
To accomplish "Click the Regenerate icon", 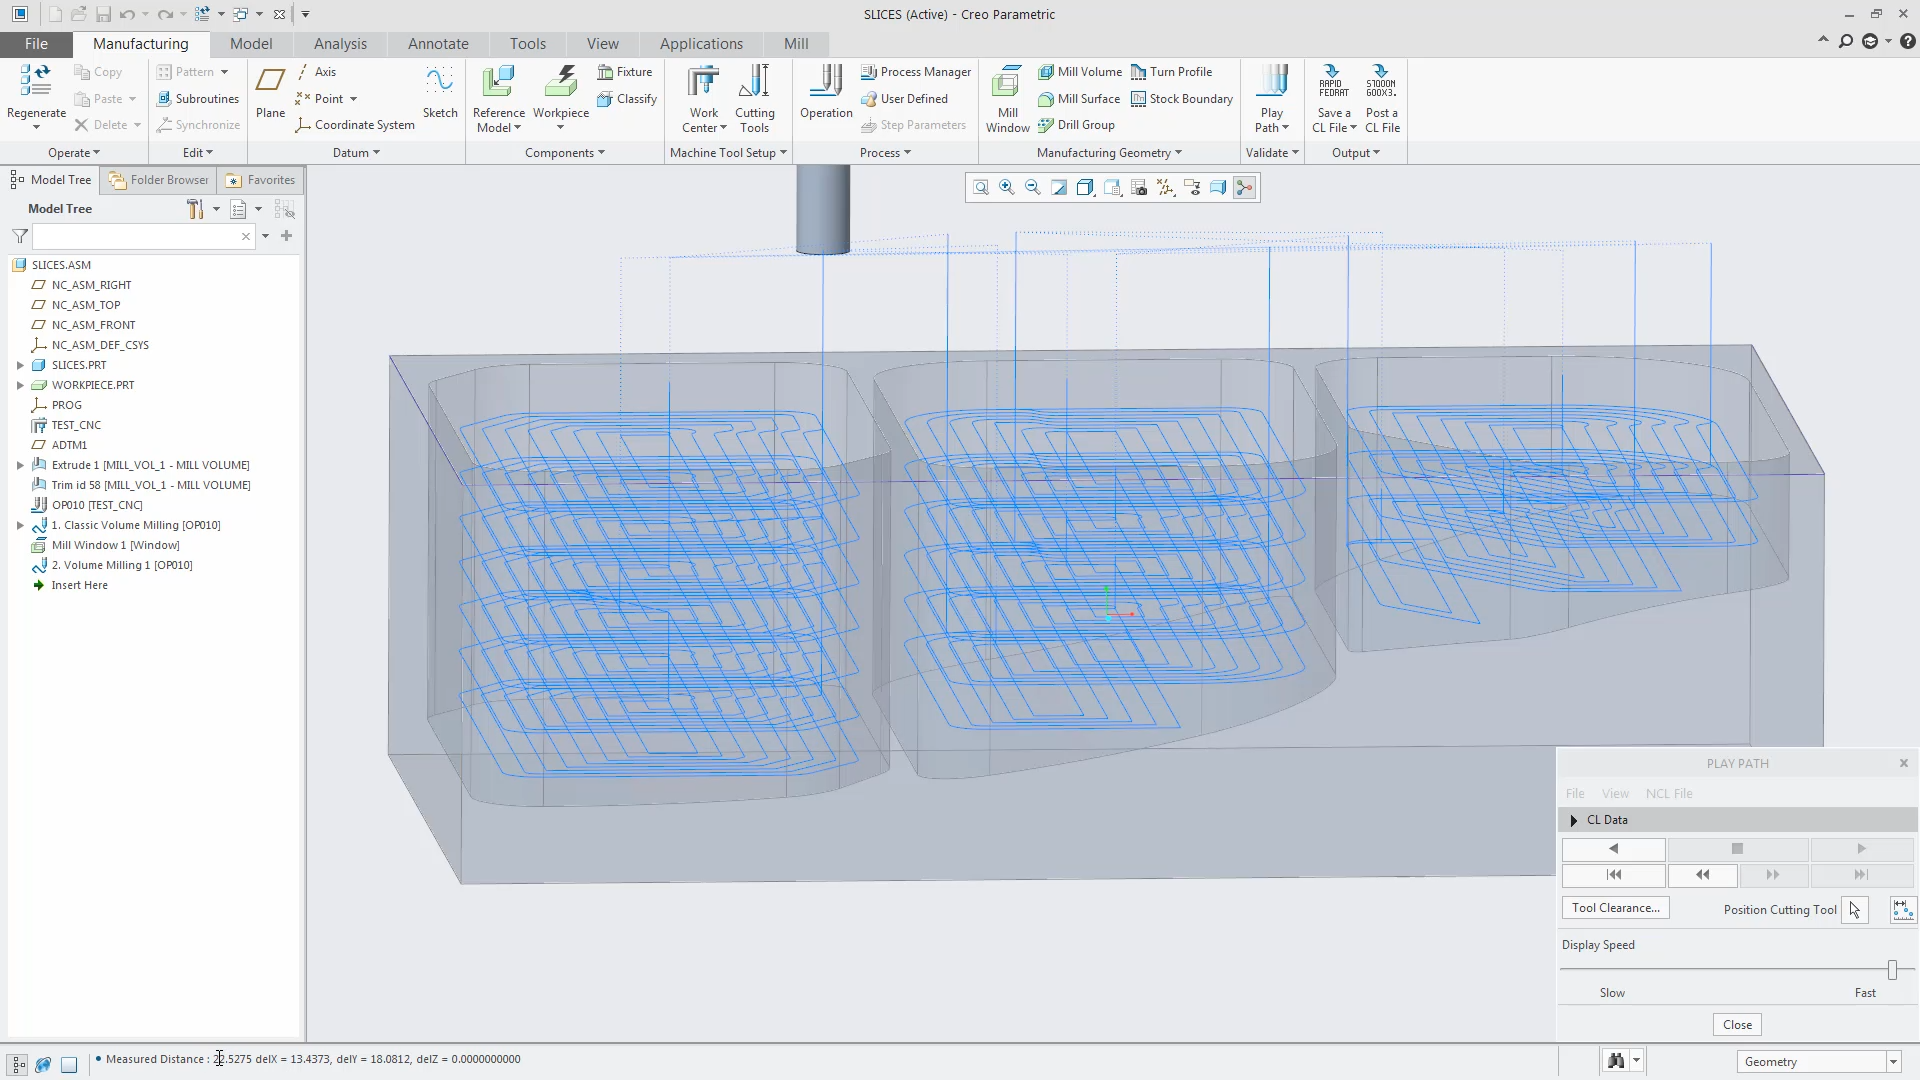I will [x=36, y=81].
